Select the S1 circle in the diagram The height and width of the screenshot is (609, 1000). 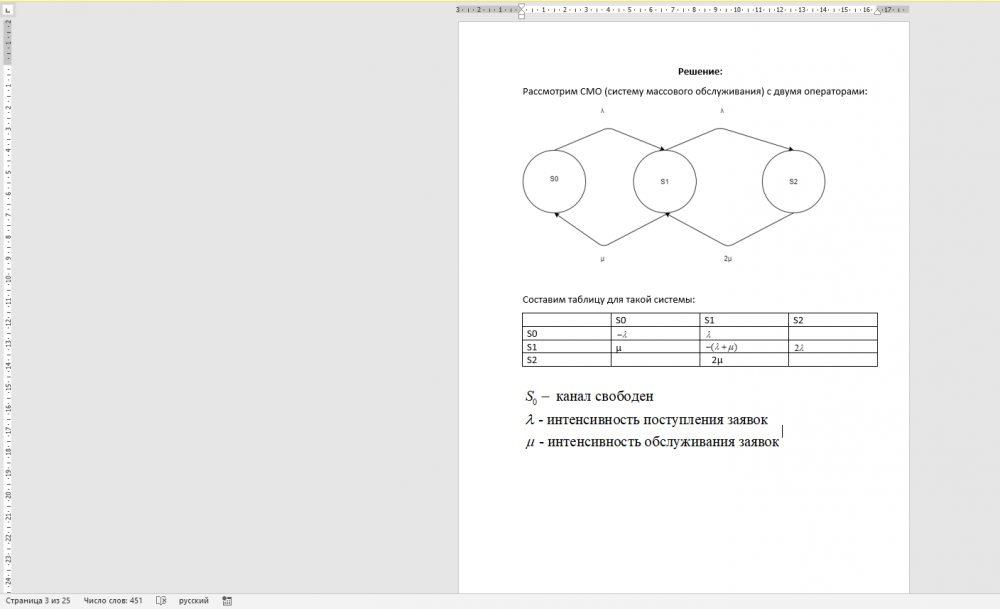664,181
